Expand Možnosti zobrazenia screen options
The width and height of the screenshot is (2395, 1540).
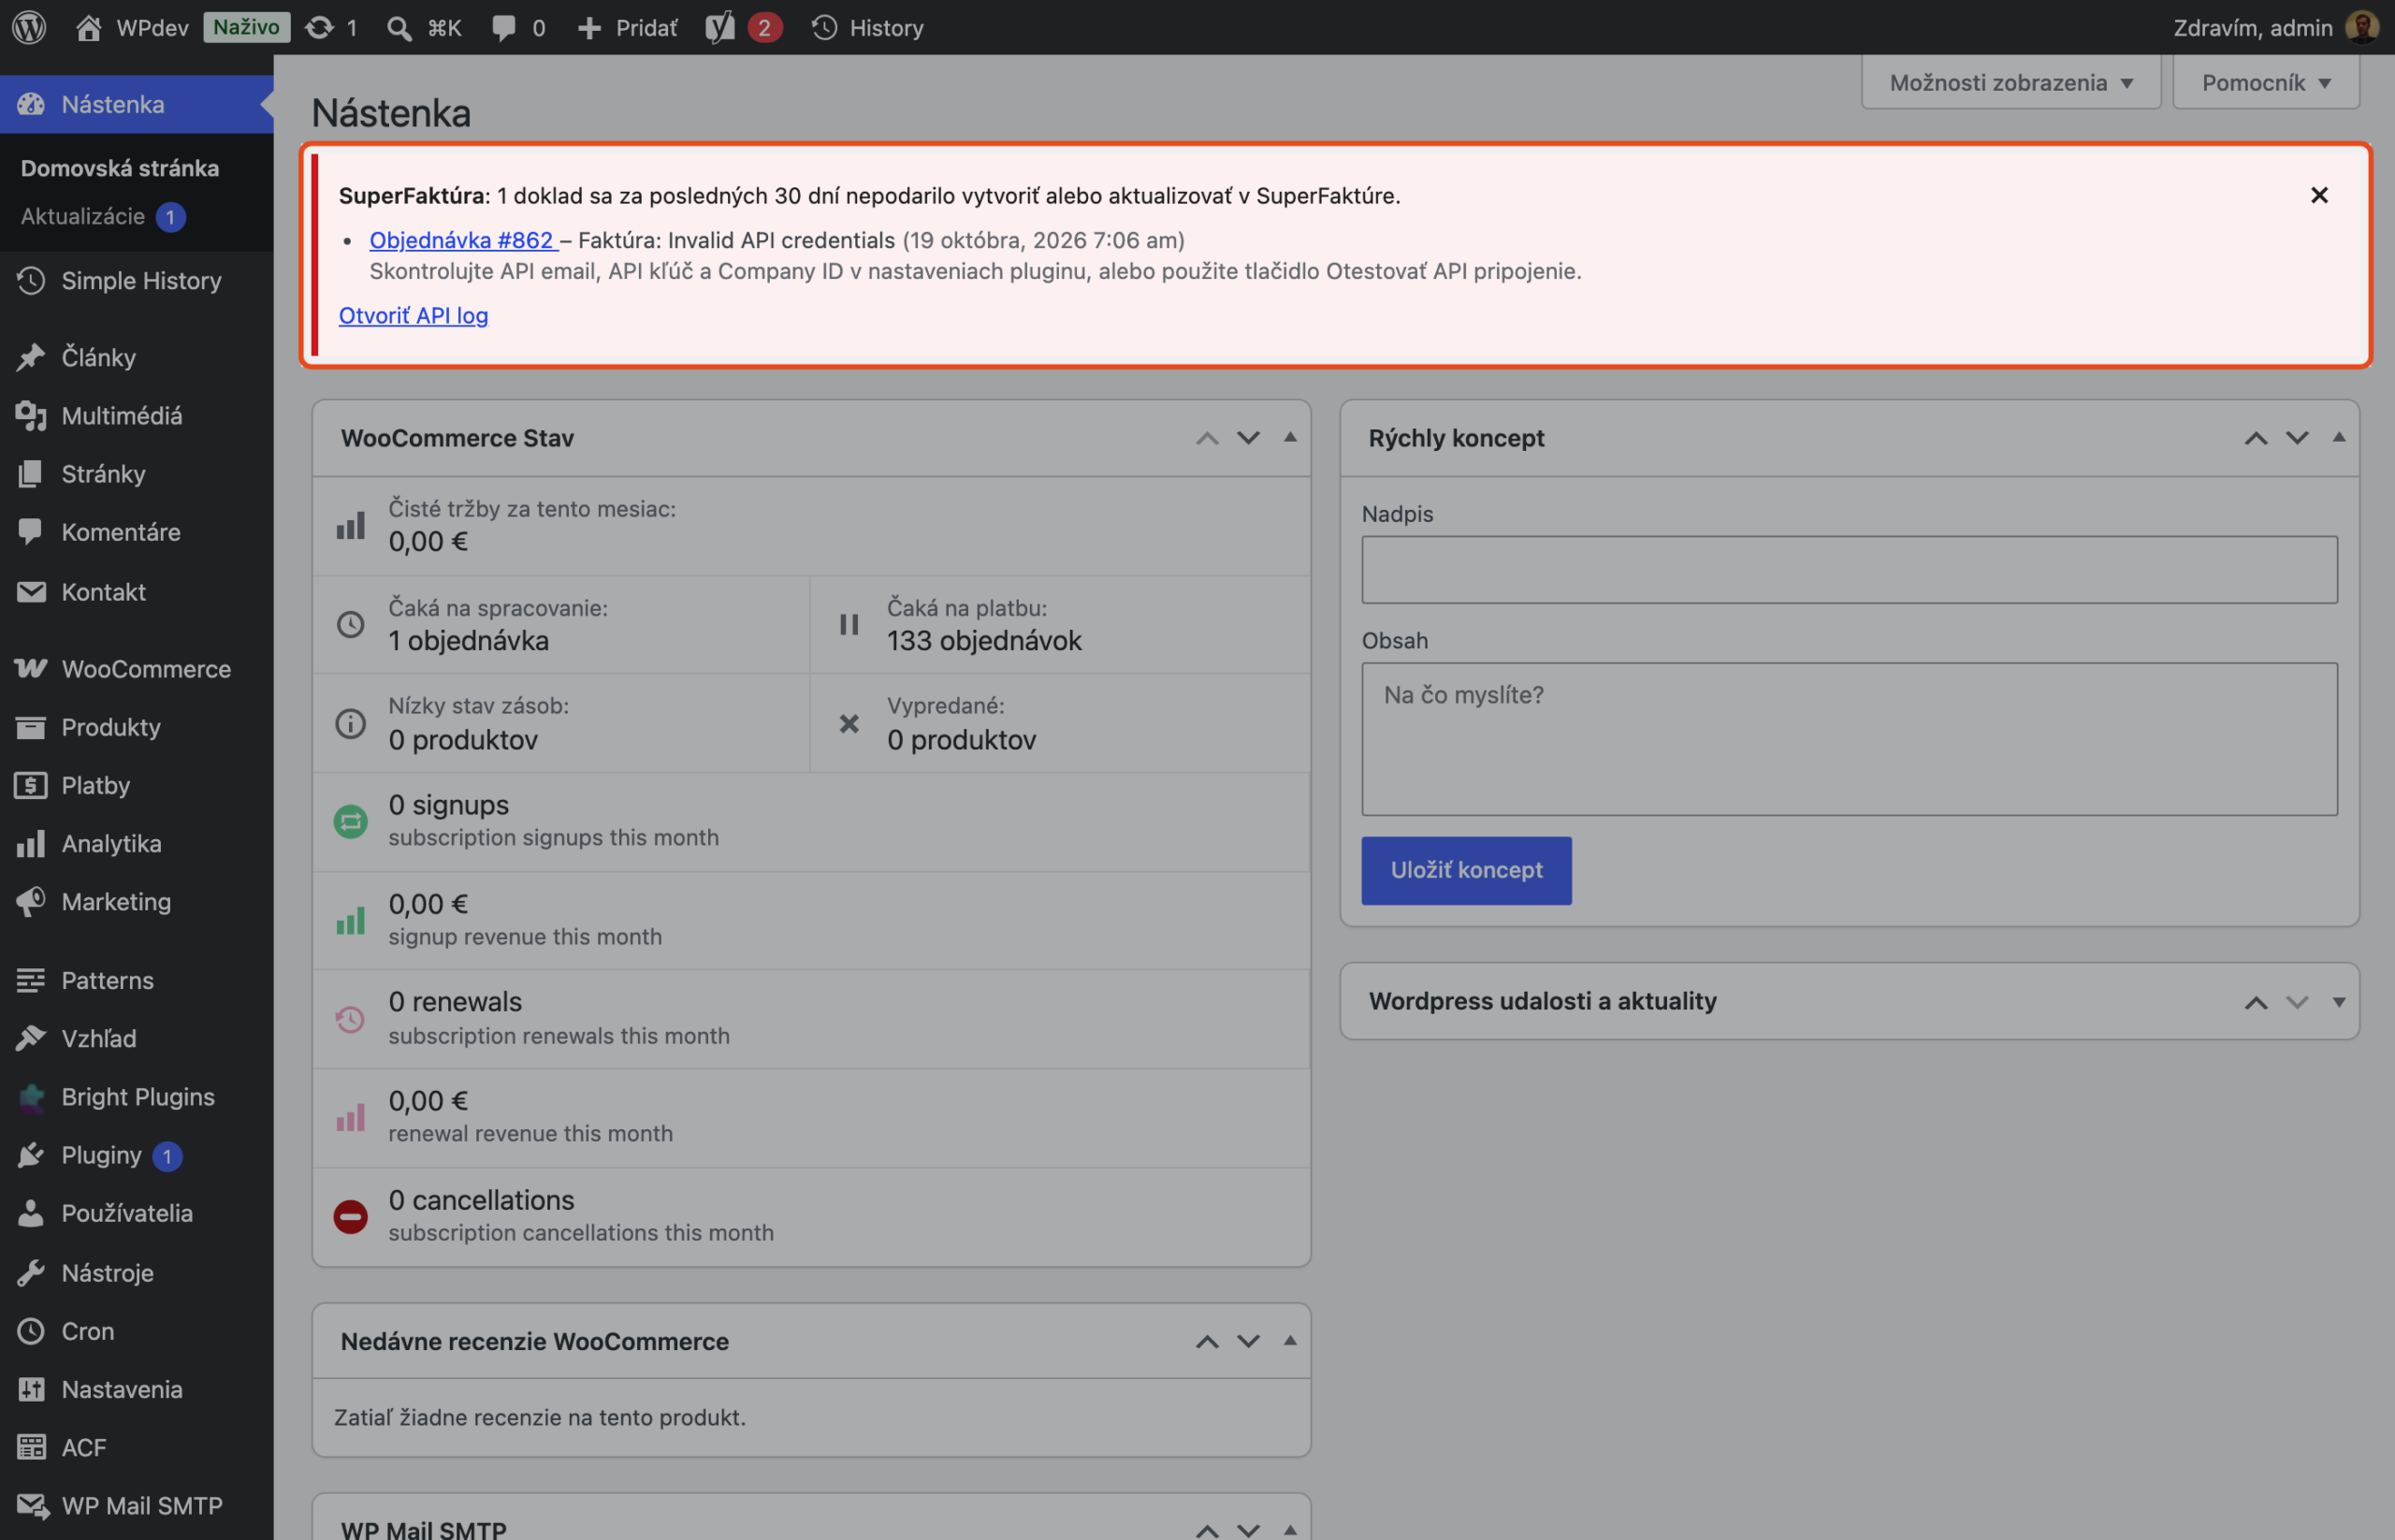coord(2011,82)
